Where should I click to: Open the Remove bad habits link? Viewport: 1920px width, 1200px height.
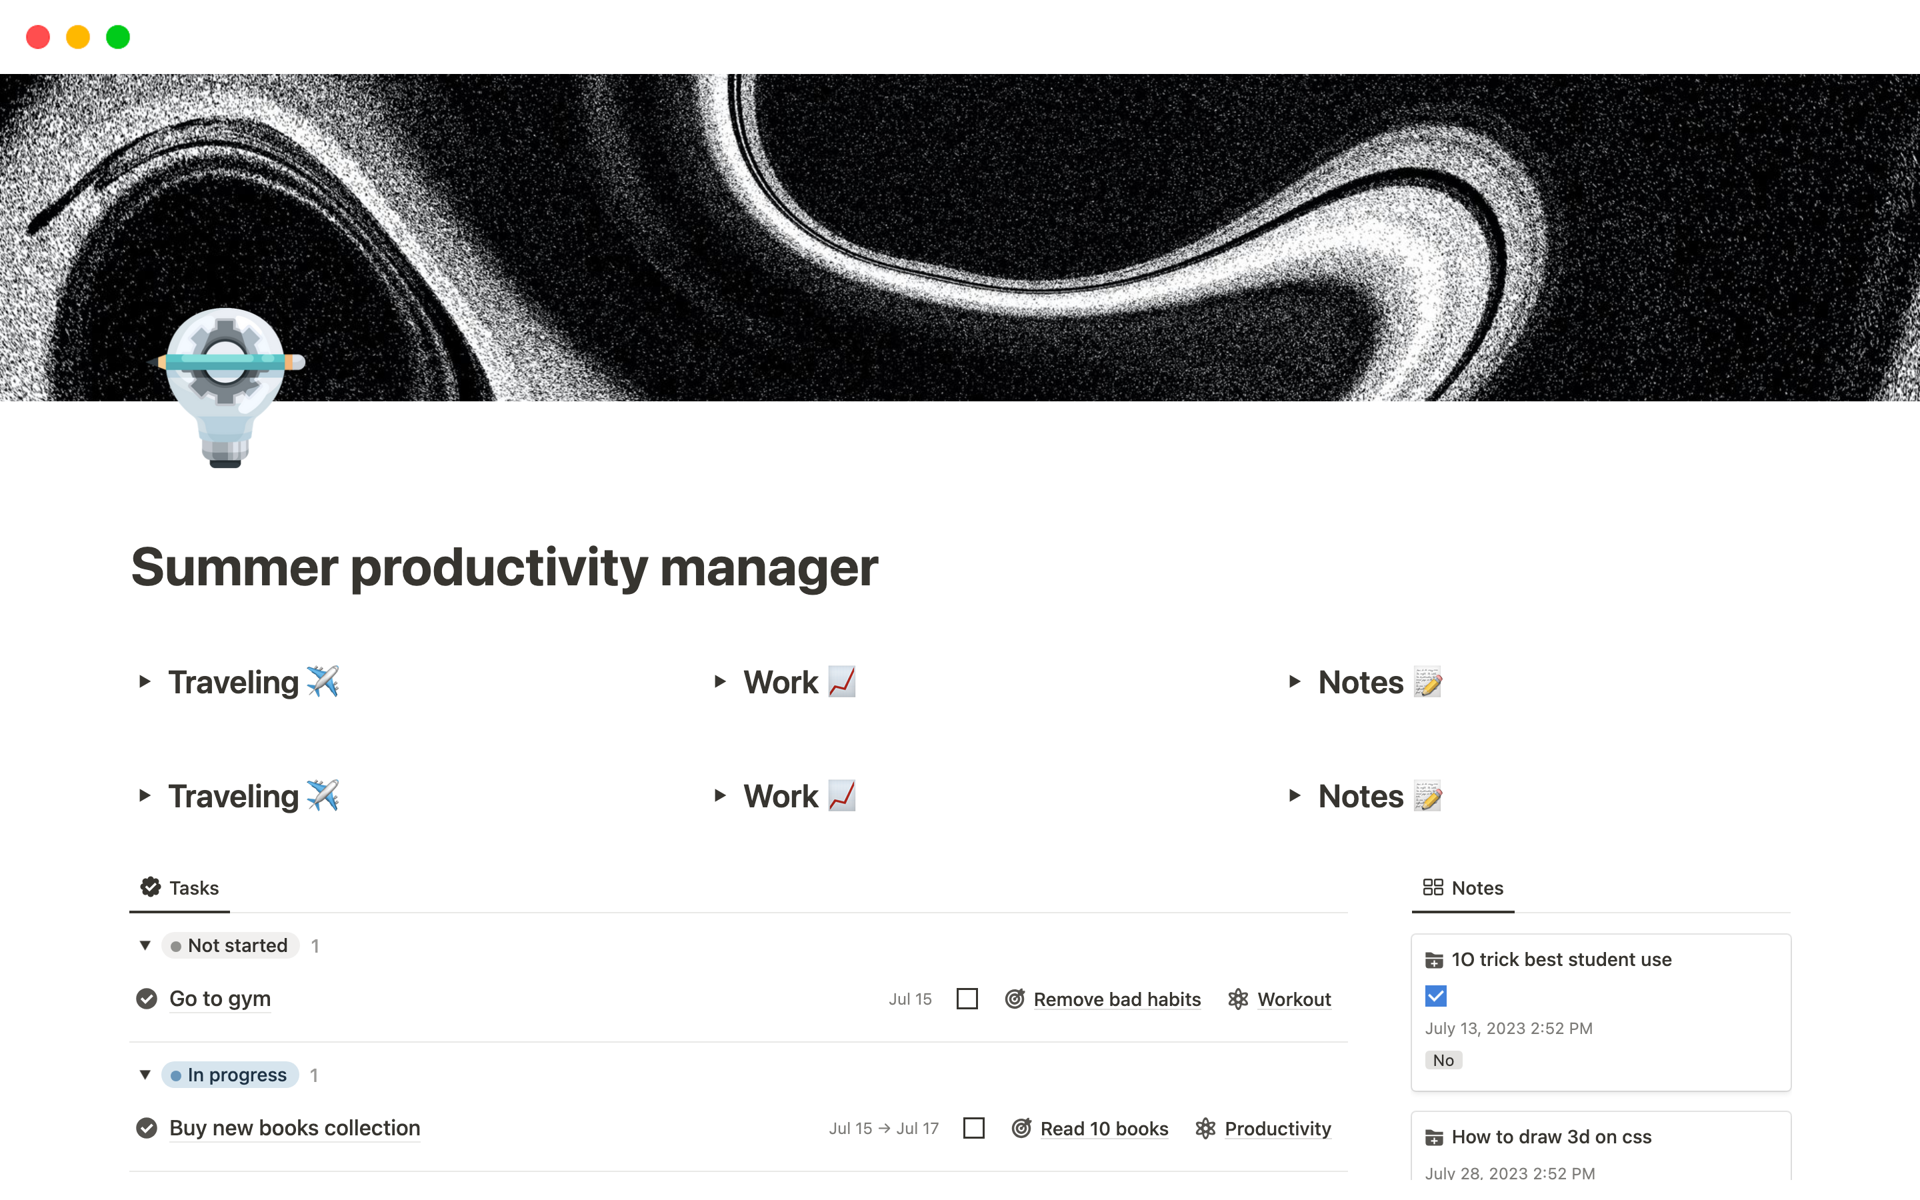[1117, 999]
